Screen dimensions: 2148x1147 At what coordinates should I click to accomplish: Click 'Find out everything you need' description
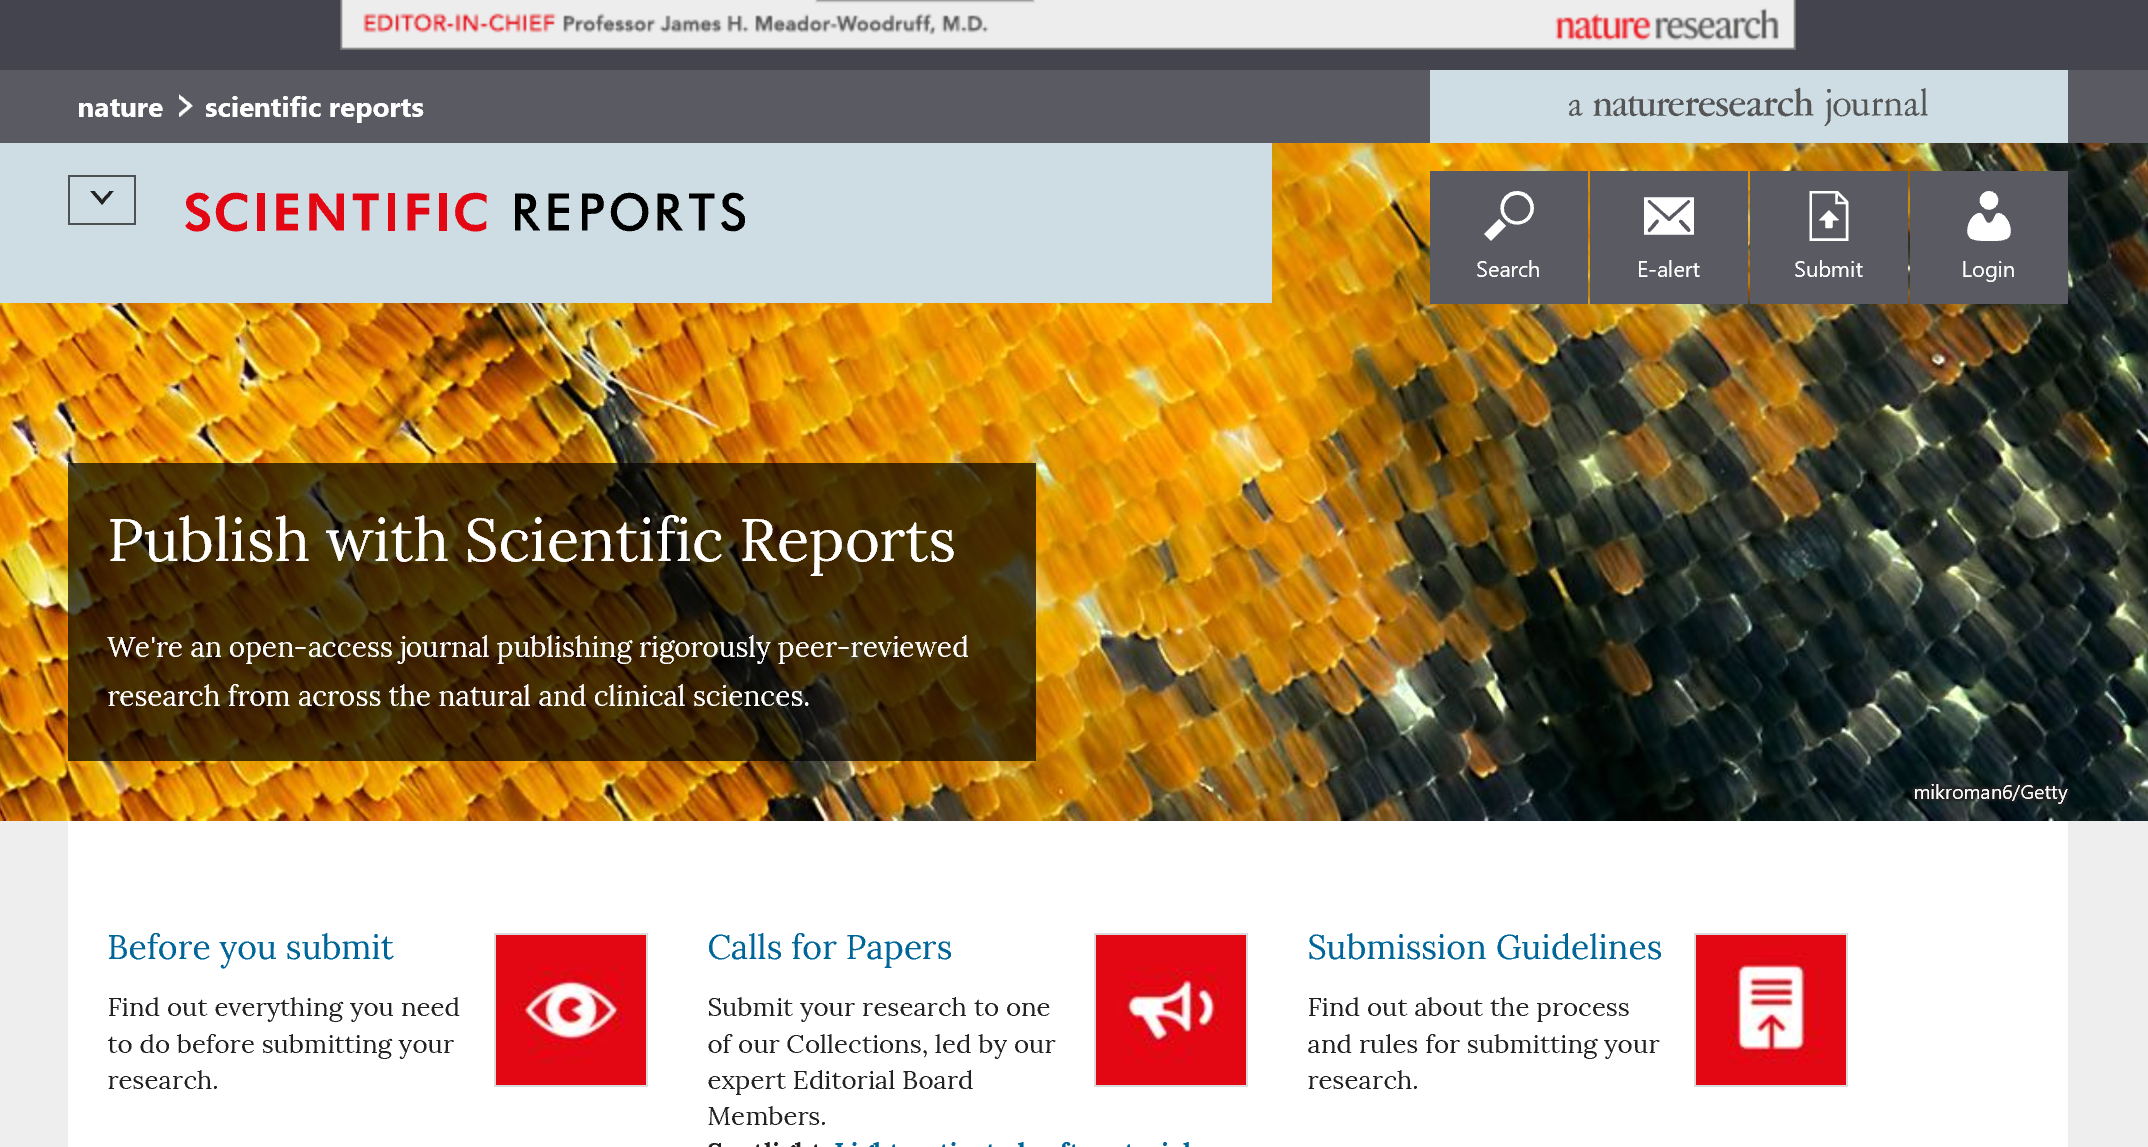[x=284, y=1043]
